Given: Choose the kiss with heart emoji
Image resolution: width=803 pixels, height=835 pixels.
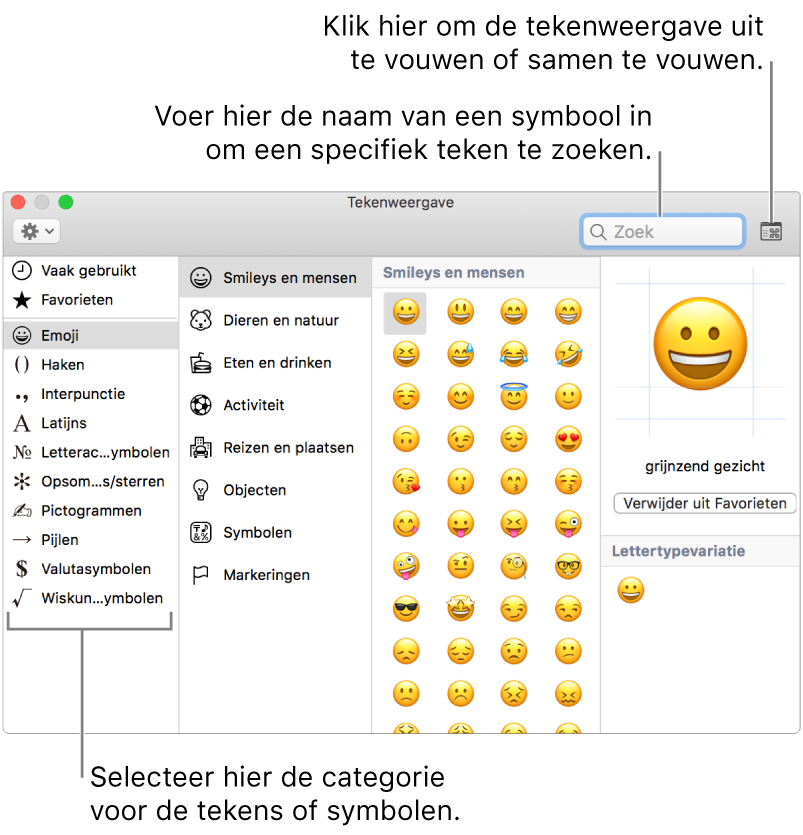Looking at the screenshot, I should [x=406, y=482].
